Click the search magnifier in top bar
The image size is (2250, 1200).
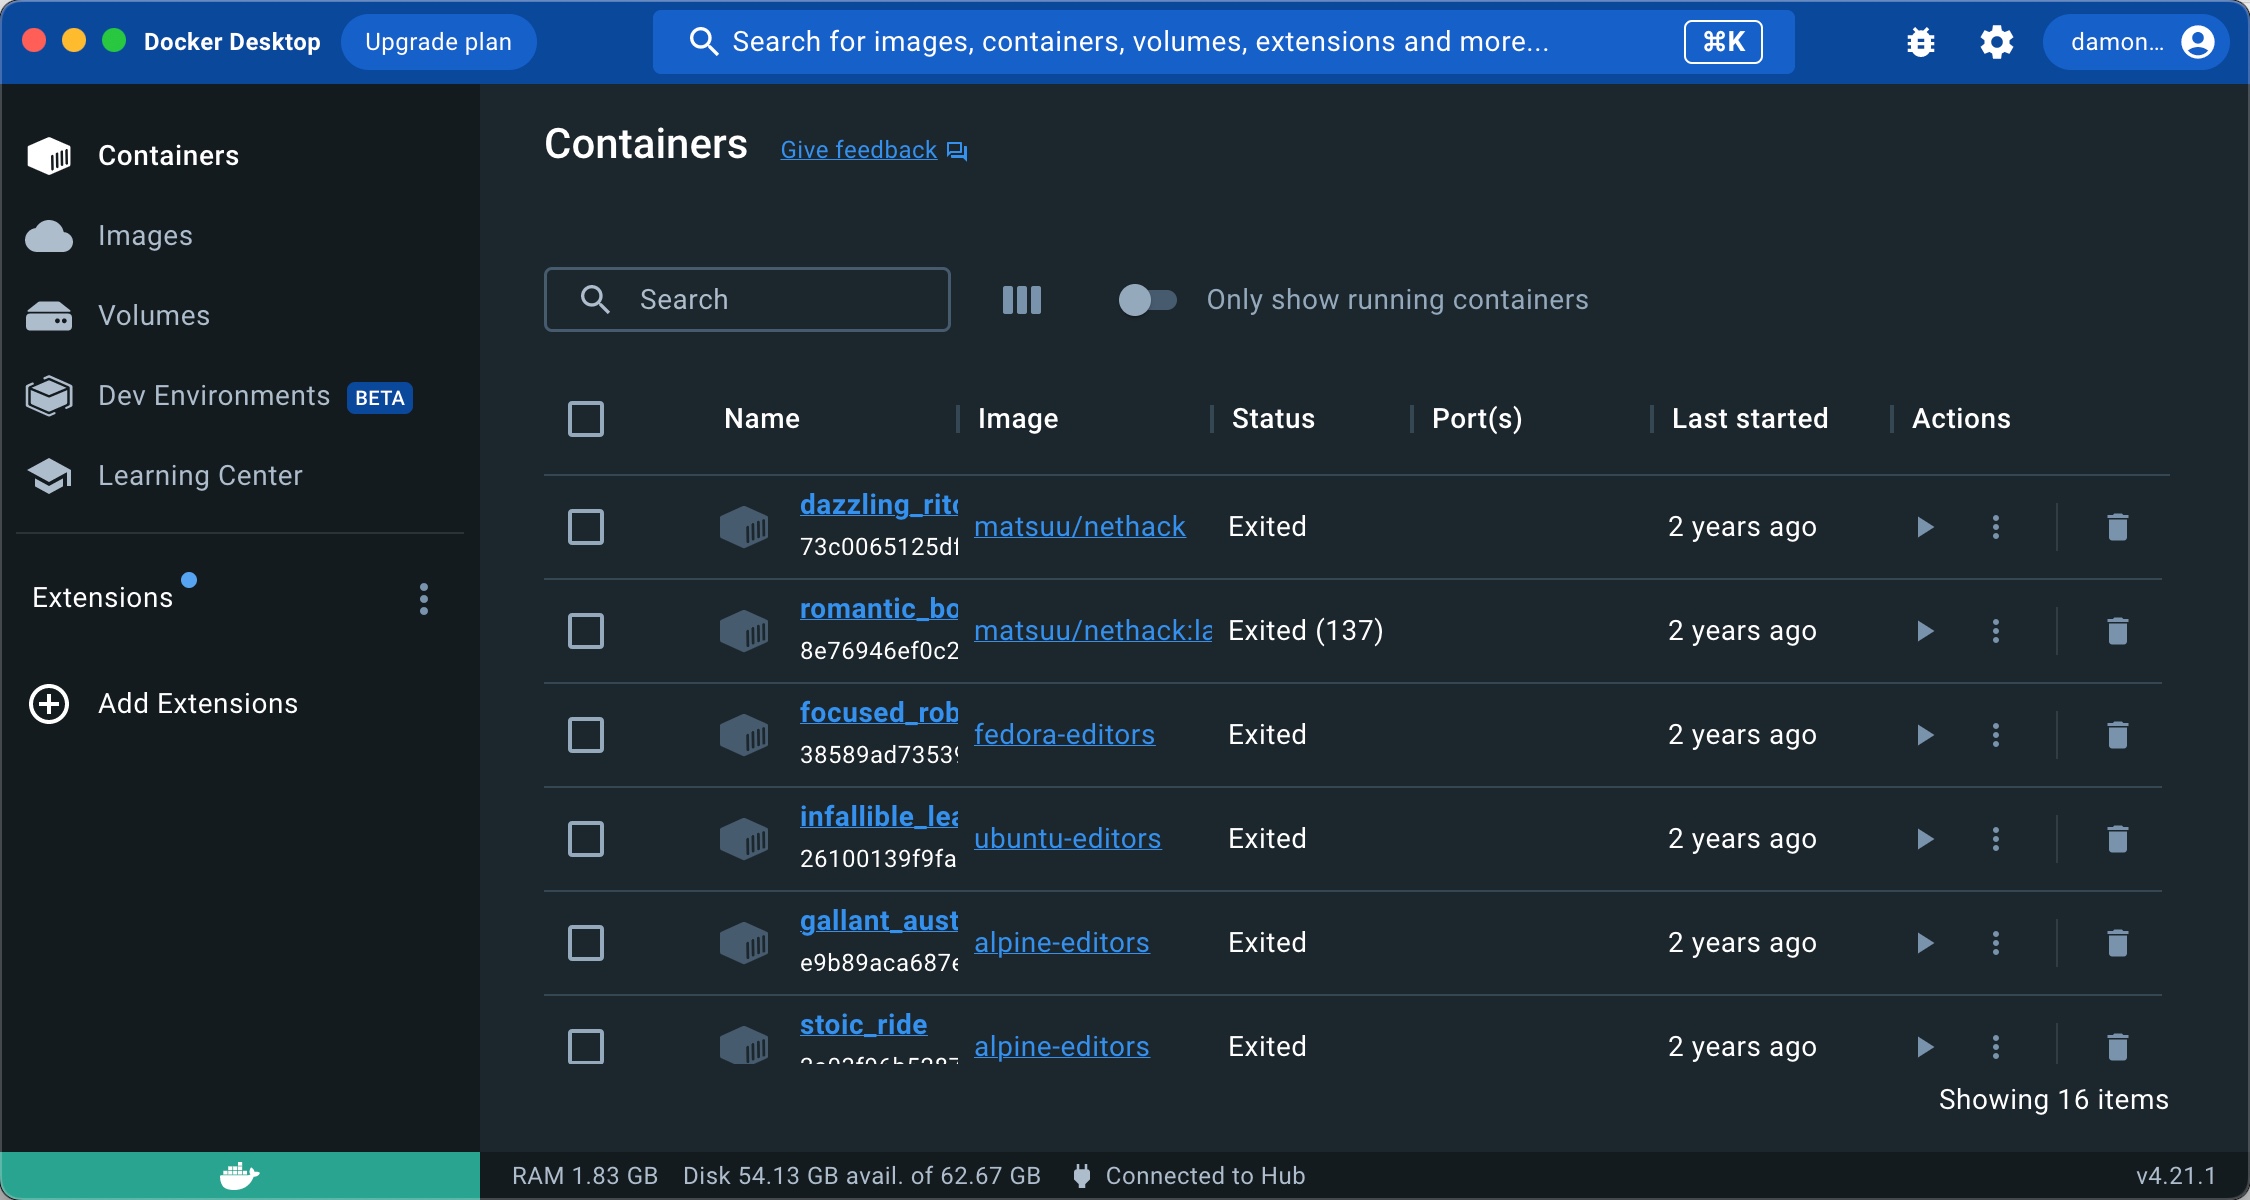click(704, 42)
